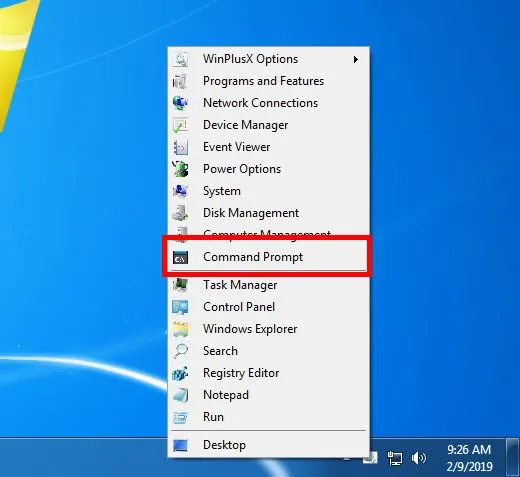Select Power Options
The height and width of the screenshot is (477, 520).
pyautogui.click(x=268, y=169)
